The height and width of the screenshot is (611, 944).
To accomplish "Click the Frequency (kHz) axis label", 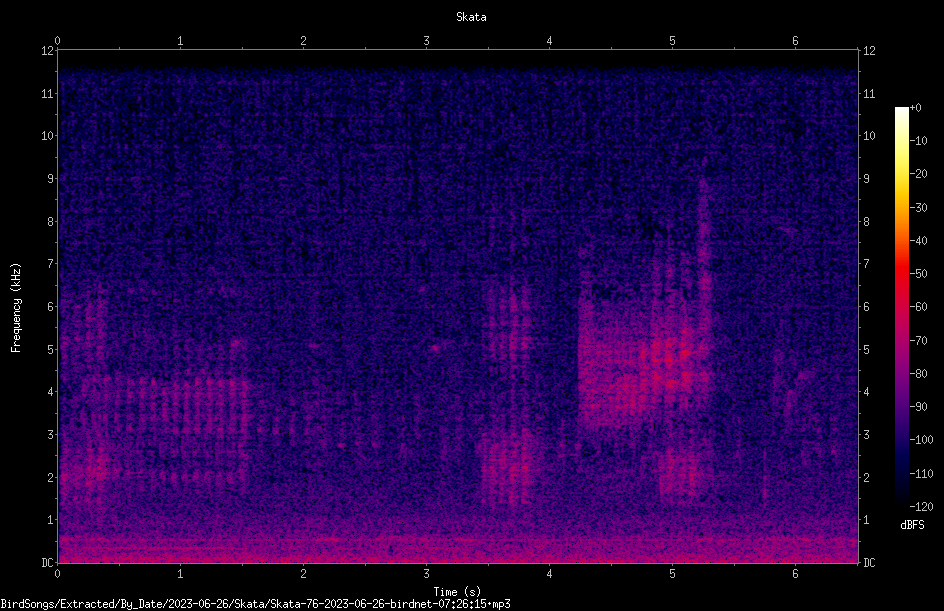I will click(16, 308).
